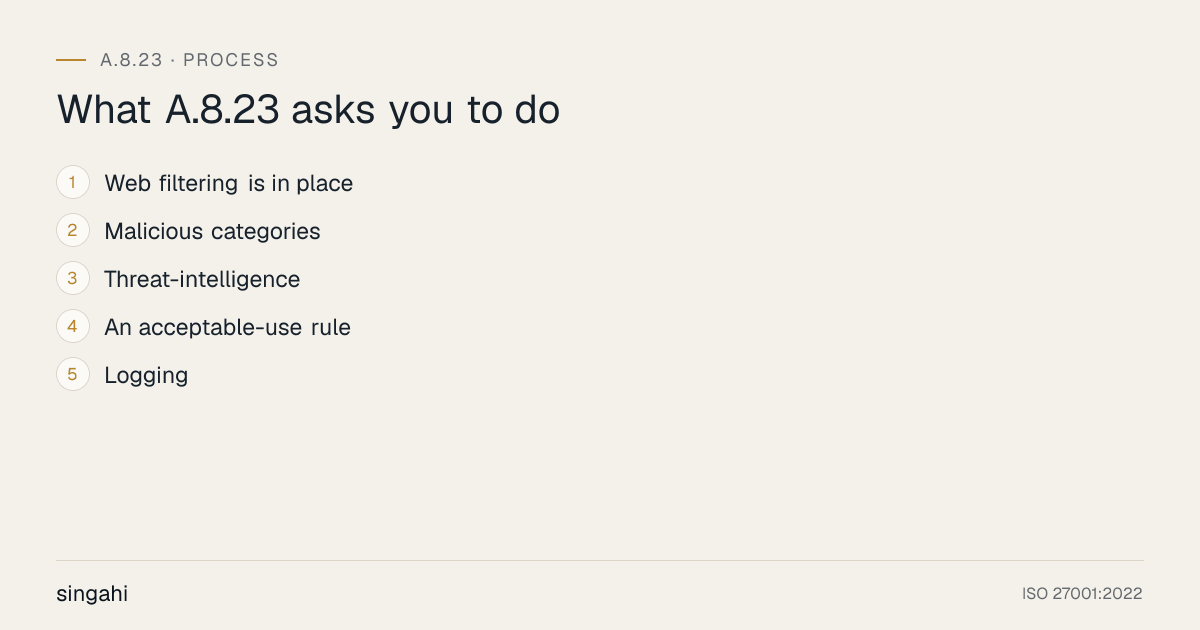This screenshot has width=1200, height=630.
Task: Click the number 3 circle badge
Action: [73, 279]
